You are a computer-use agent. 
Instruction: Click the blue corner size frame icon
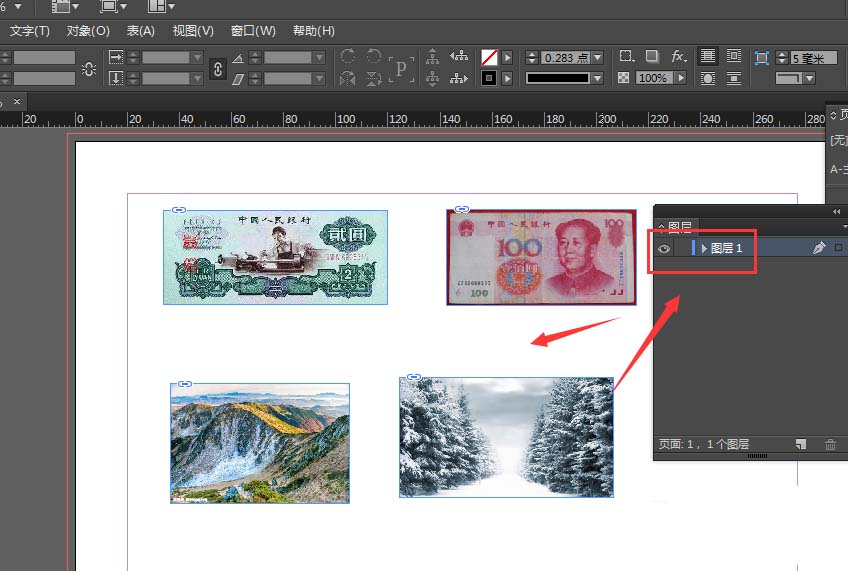[761, 57]
